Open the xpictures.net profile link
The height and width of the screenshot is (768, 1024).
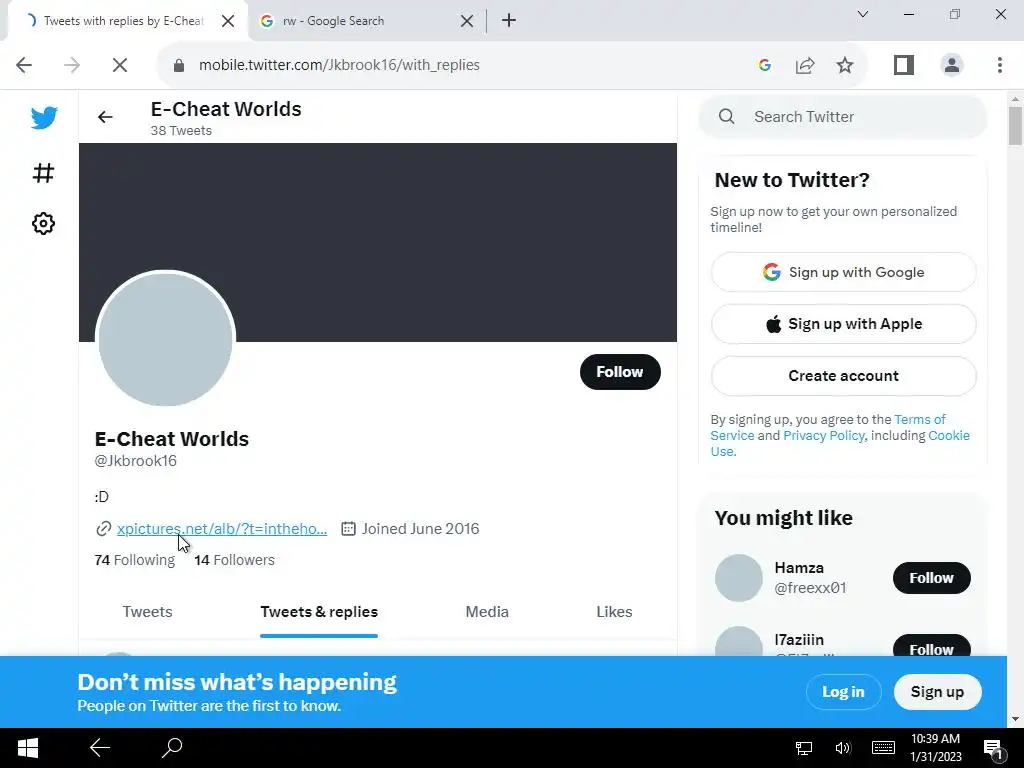[222, 529]
